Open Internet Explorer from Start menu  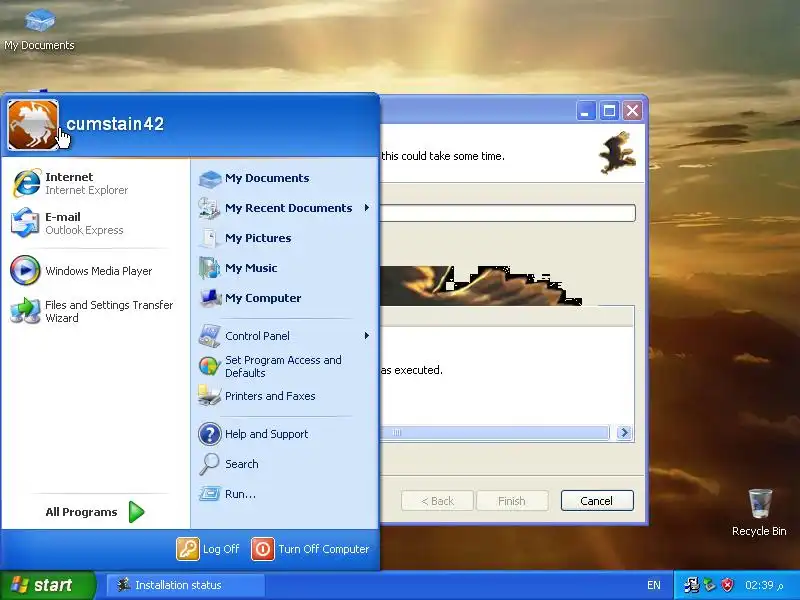click(x=95, y=183)
